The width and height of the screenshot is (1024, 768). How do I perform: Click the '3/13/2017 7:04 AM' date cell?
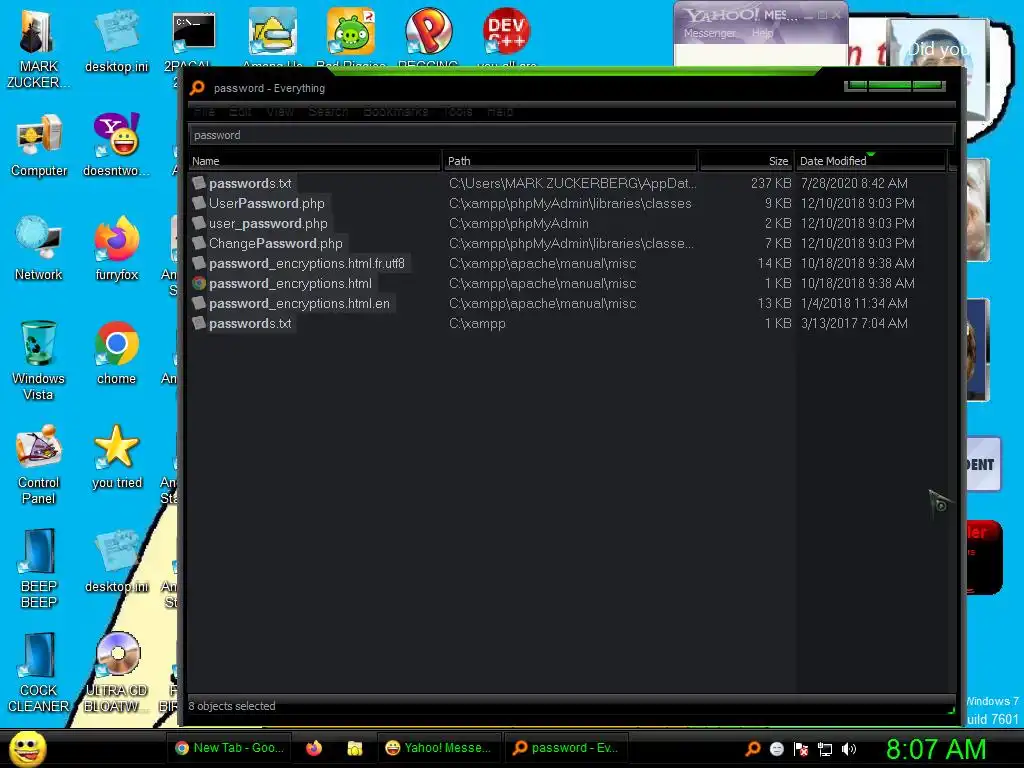(854, 323)
